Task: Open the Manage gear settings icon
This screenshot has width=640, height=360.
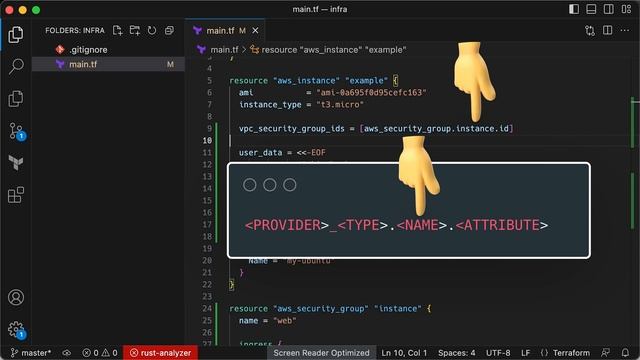Action: tap(16, 329)
